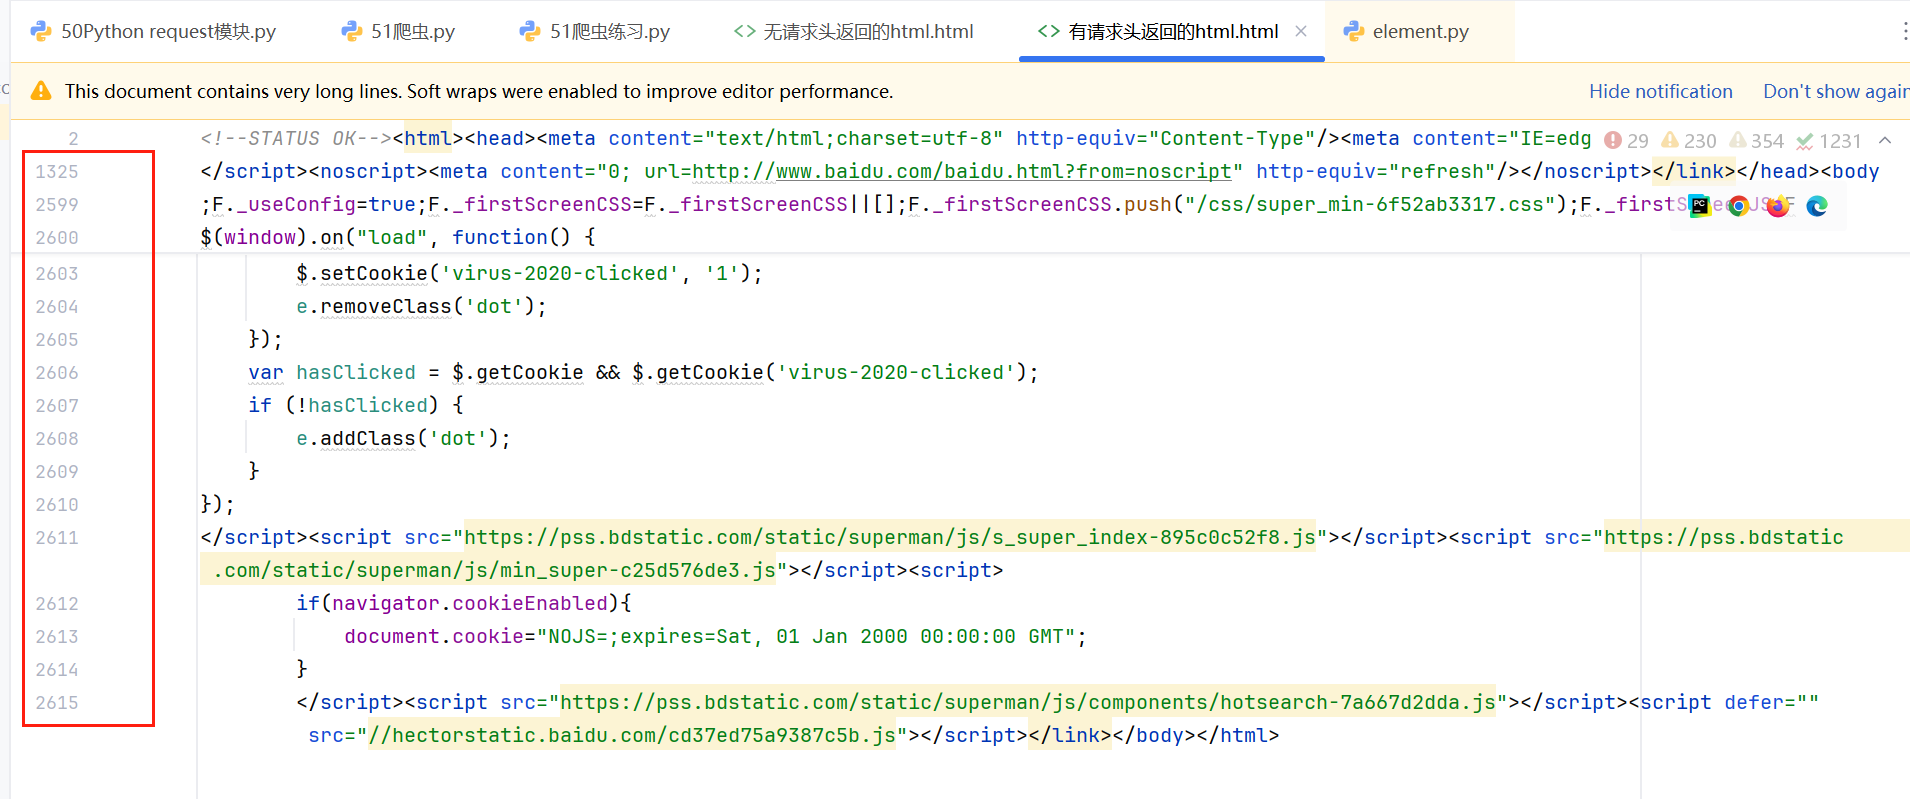The width and height of the screenshot is (1910, 799).
Task: Click sticky line number 2599
Action: [57, 205]
